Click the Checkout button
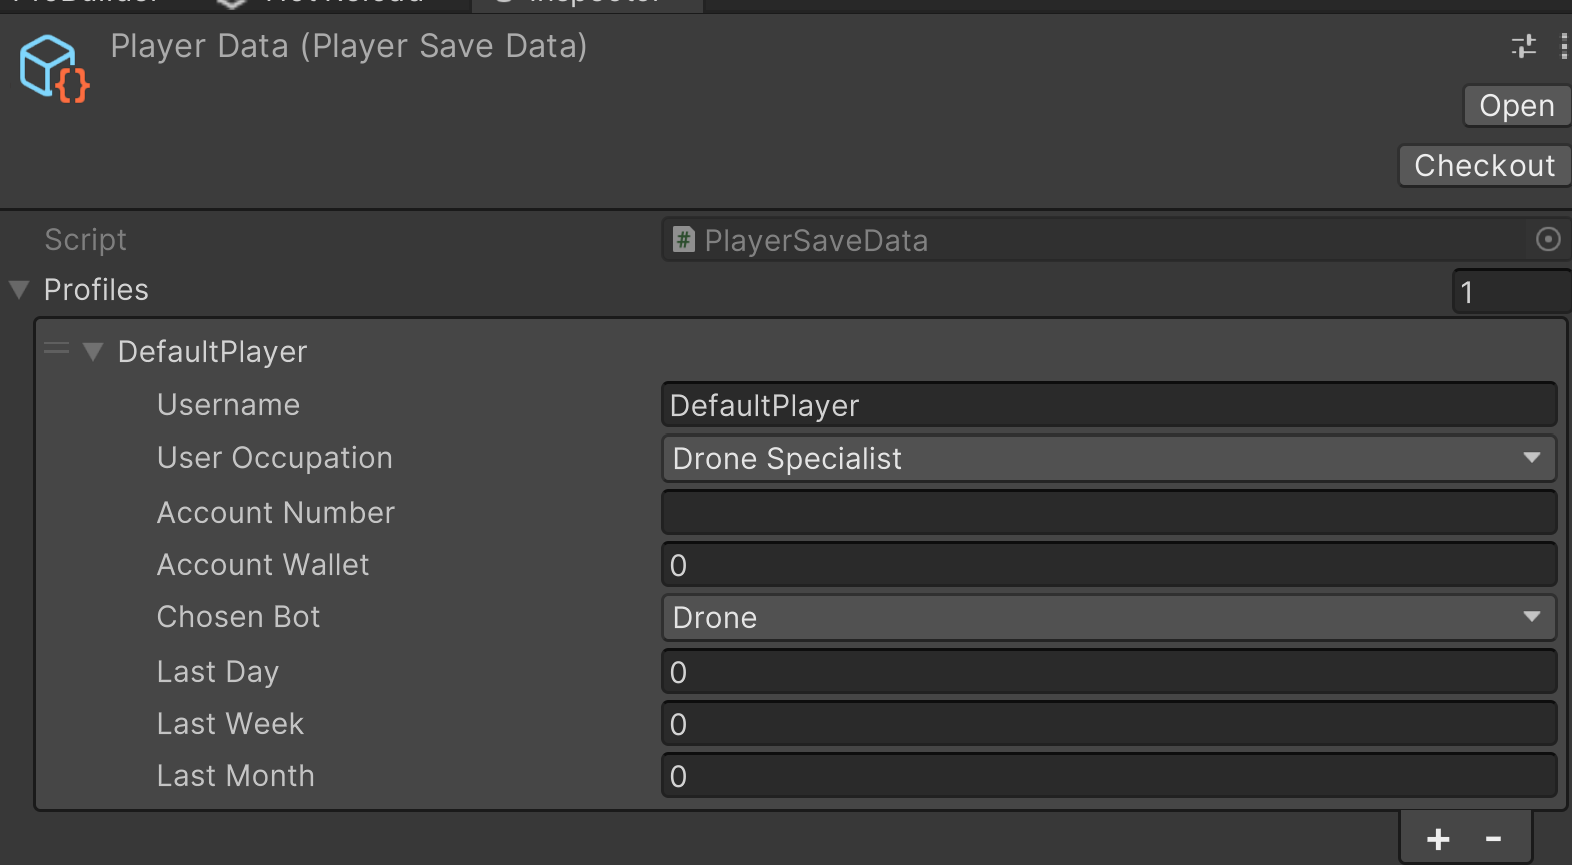The height and width of the screenshot is (865, 1572). 1484,166
